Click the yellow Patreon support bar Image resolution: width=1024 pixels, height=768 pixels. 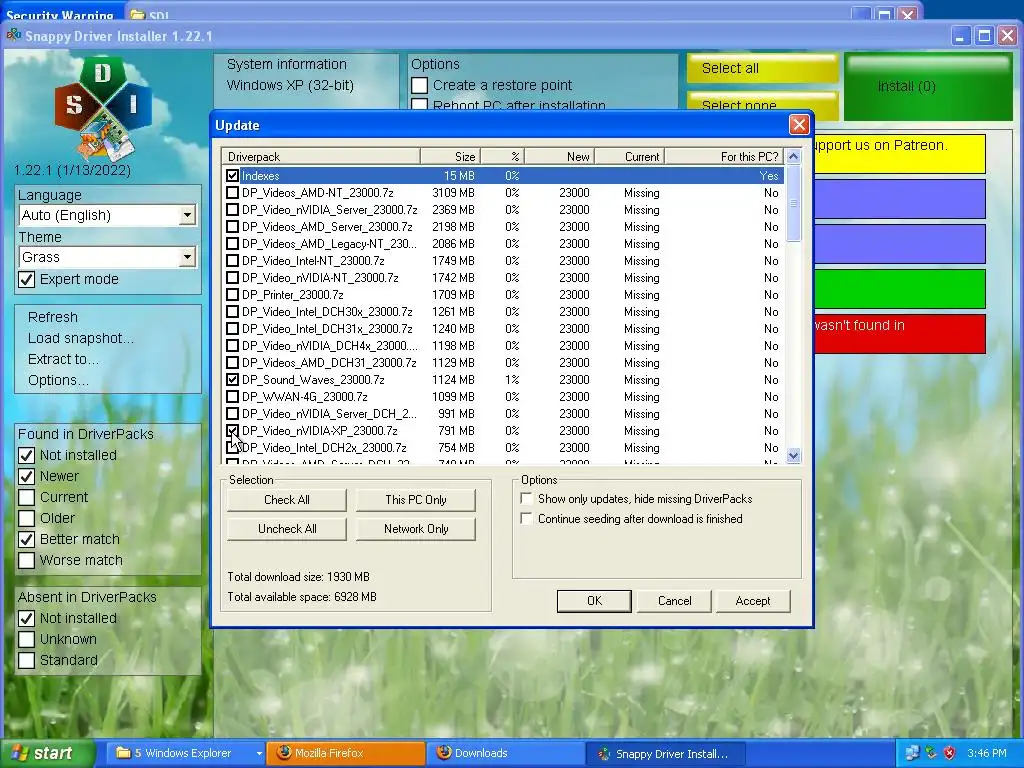[900, 153]
